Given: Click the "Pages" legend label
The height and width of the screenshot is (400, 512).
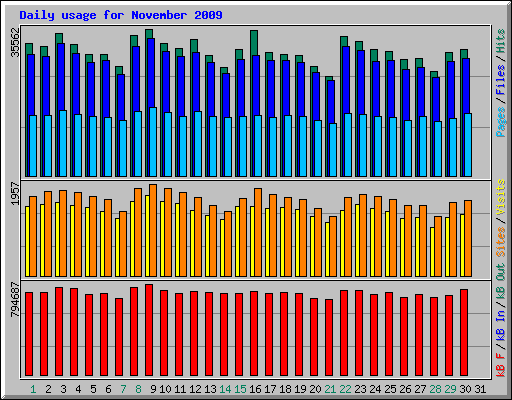Looking at the screenshot, I should pos(501,122).
